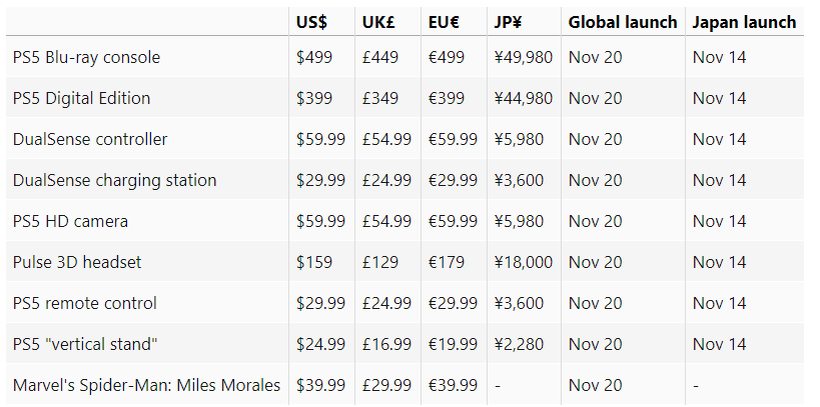Viewport: 820px width, 407px height.
Task: Click the Japan launch column header
Action: (x=744, y=22)
